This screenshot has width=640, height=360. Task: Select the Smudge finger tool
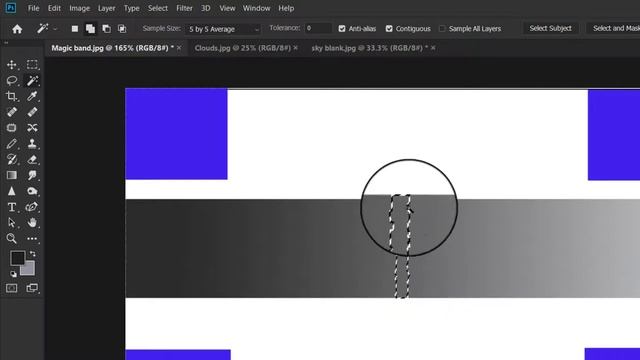pos(32,175)
